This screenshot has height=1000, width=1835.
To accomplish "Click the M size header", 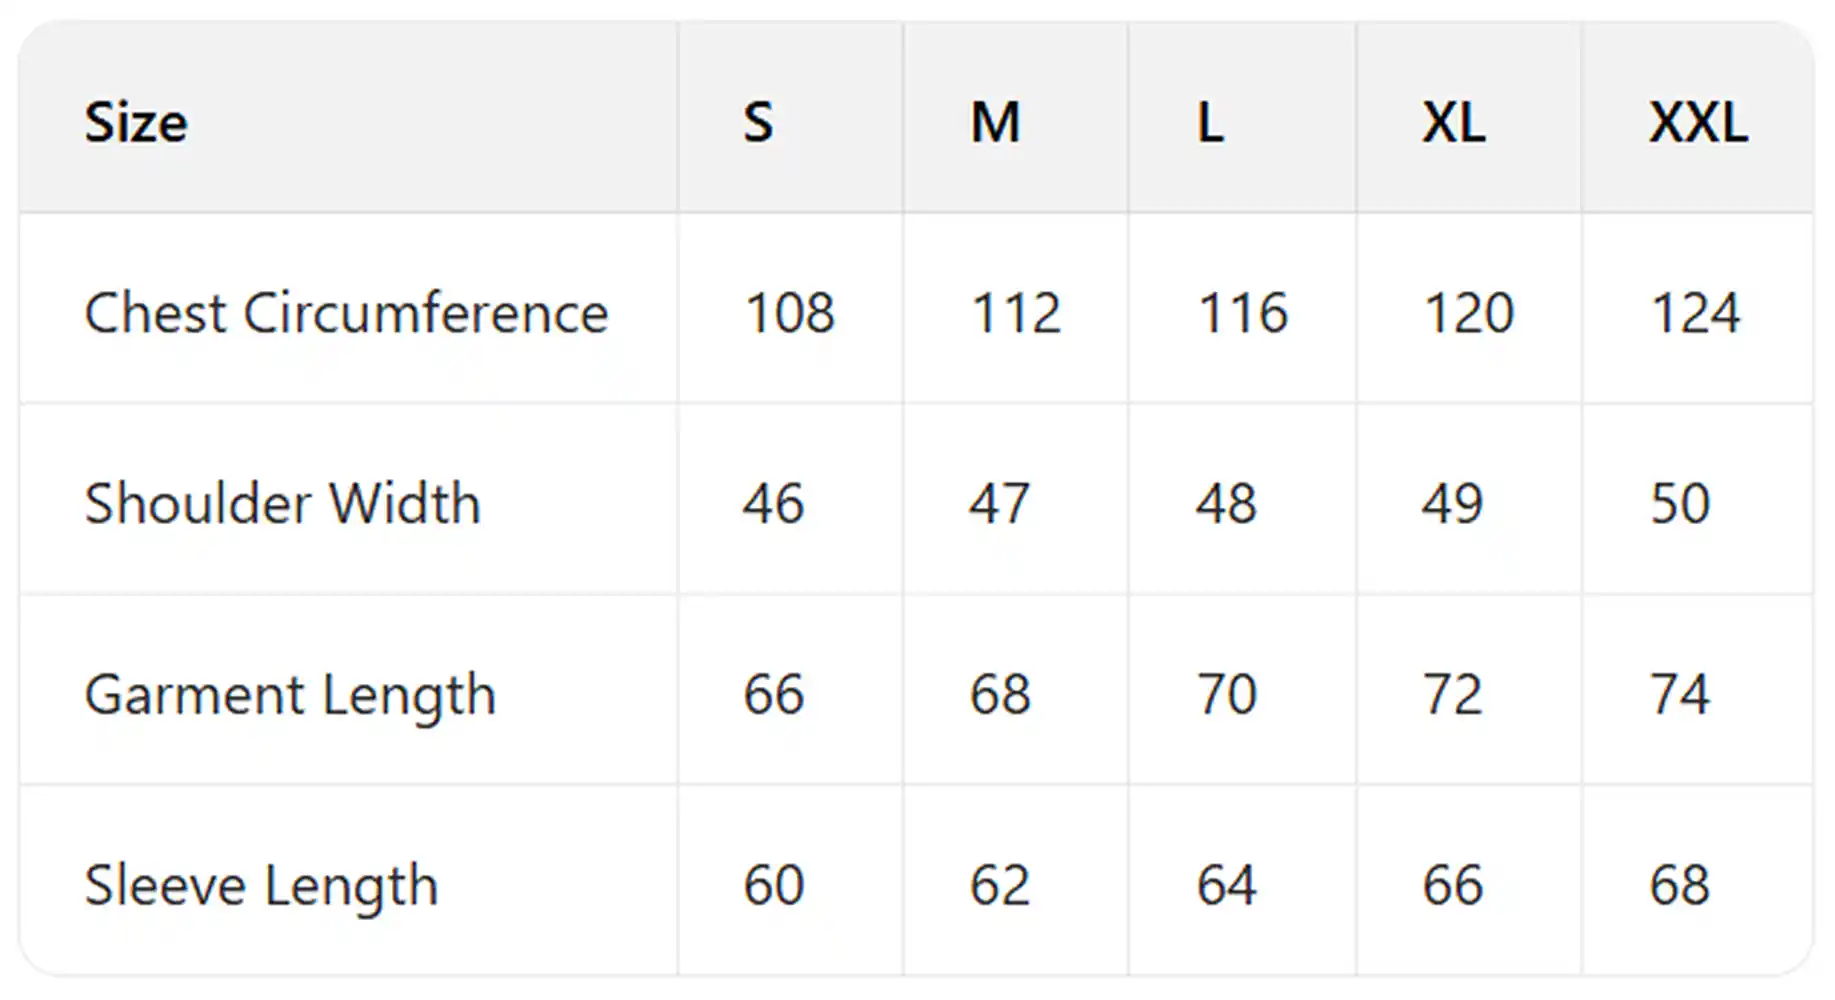I will 995,123.
